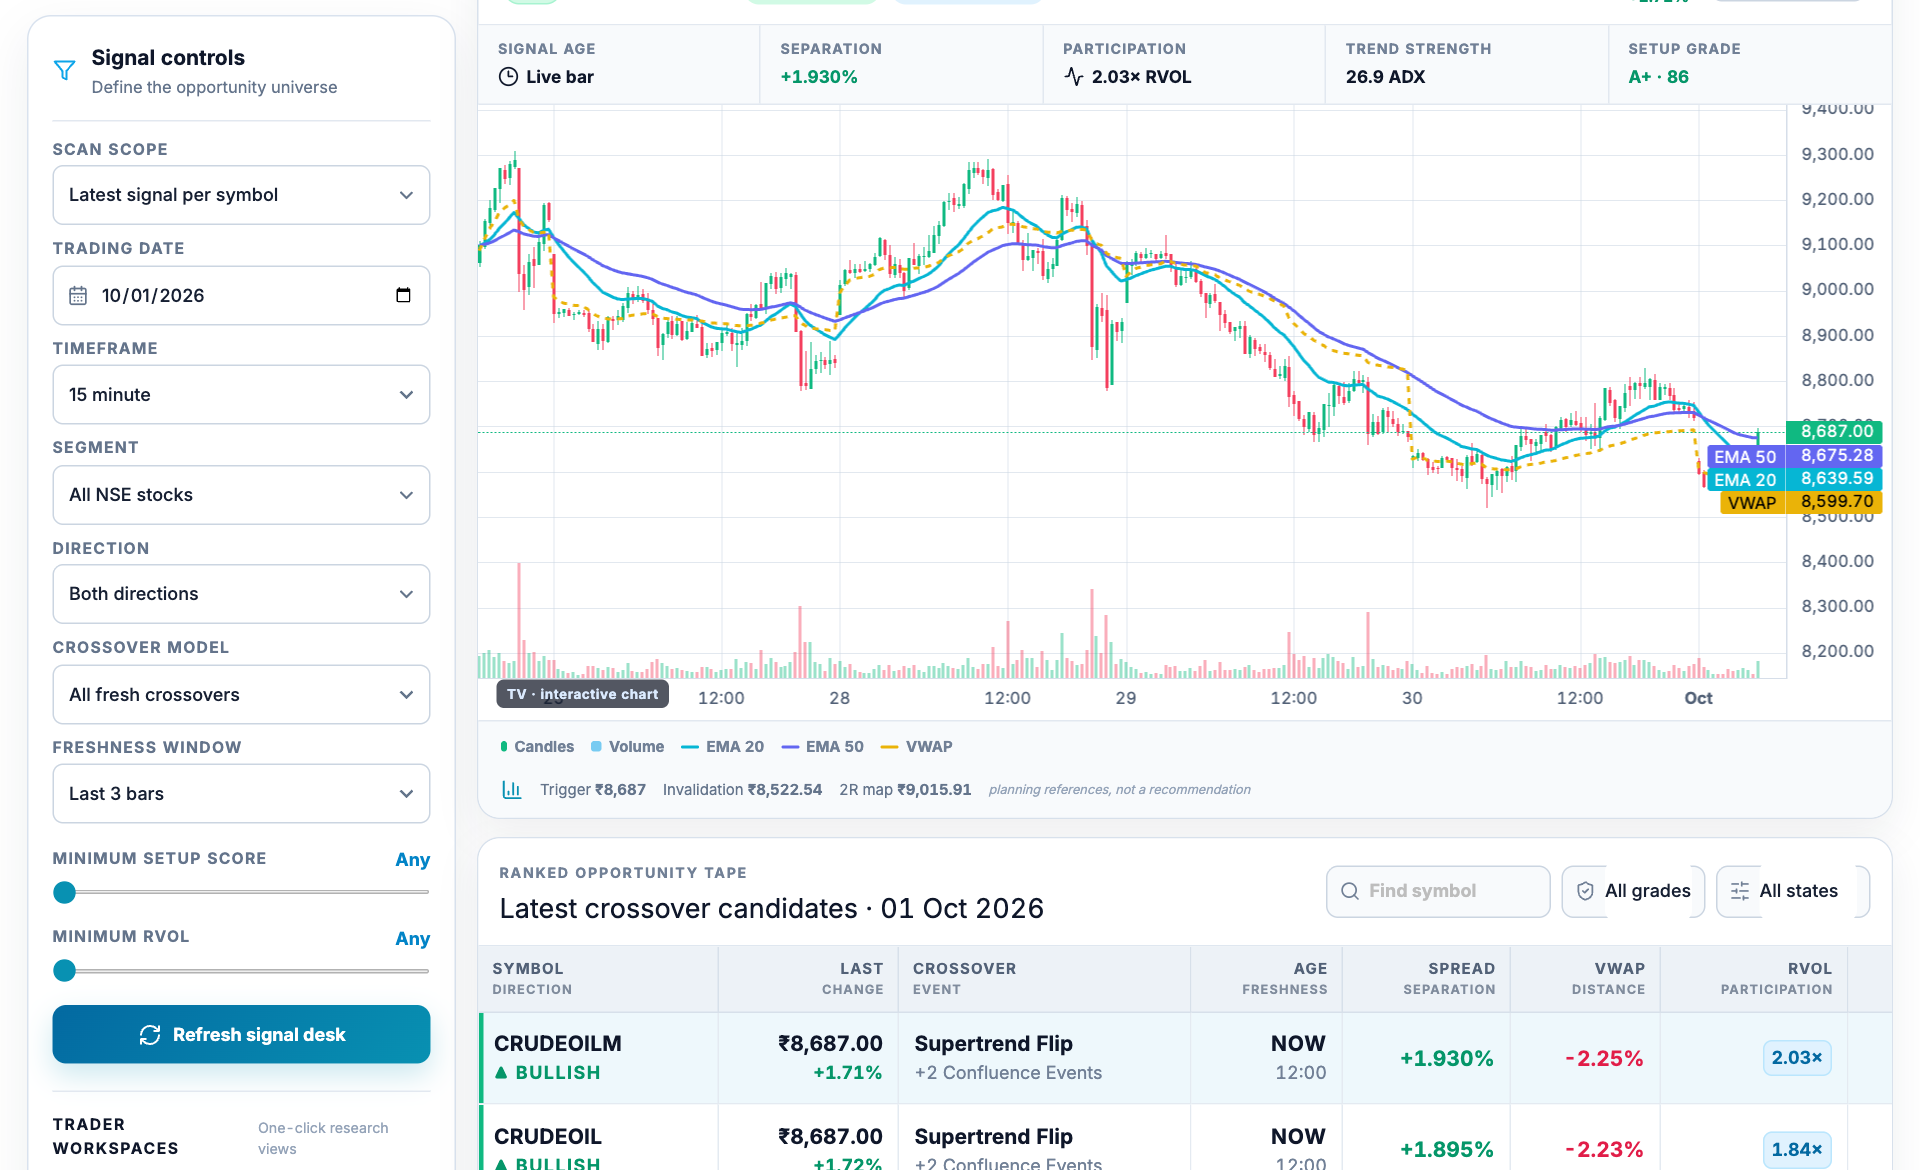Click the TV interactive chart badge
The width and height of the screenshot is (1920, 1170).
point(582,694)
